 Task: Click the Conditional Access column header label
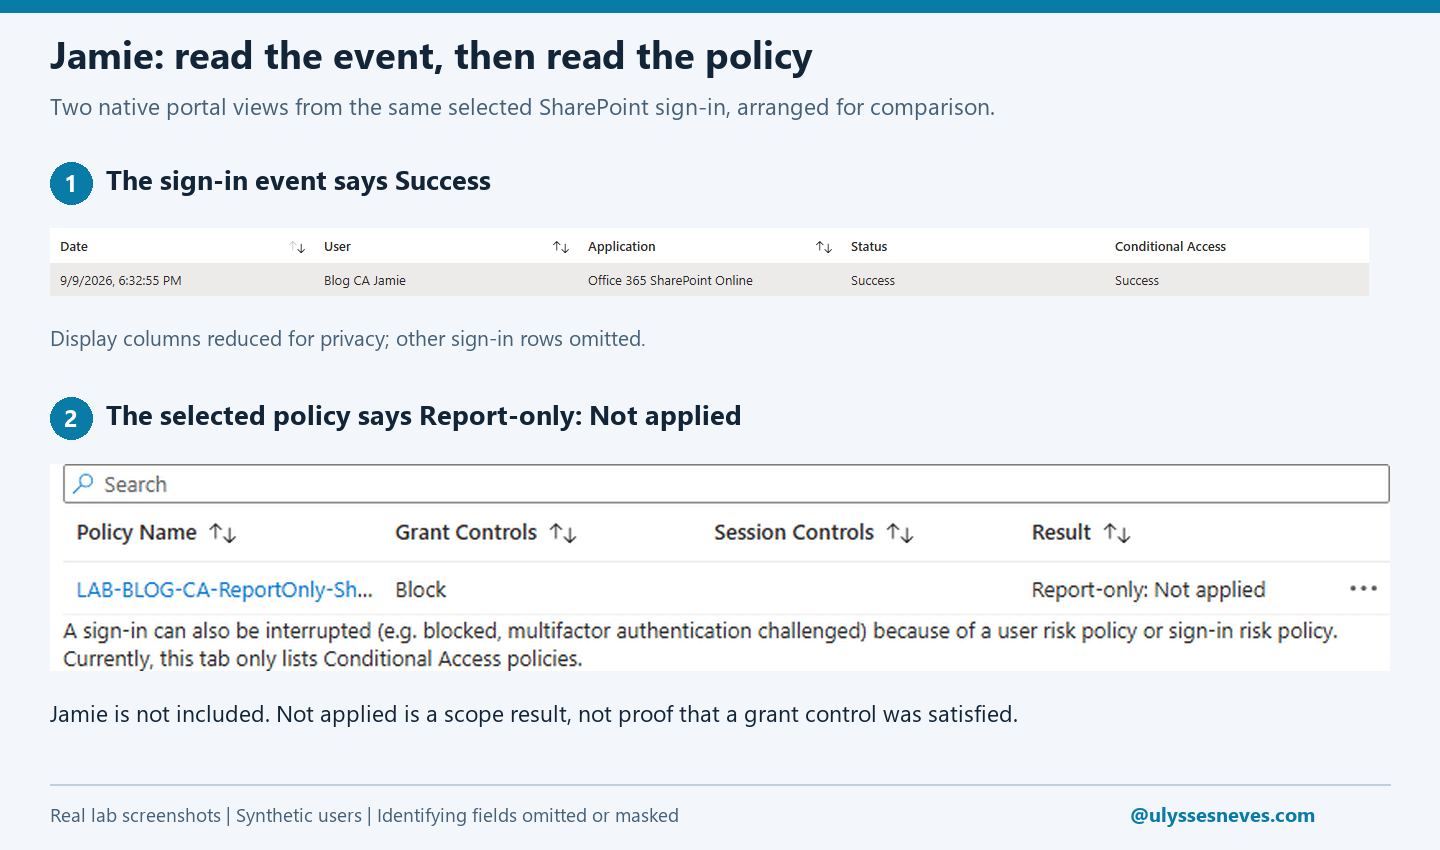coord(1170,247)
